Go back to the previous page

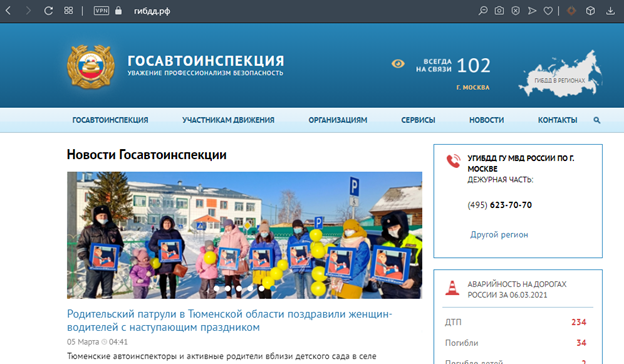point(8,11)
